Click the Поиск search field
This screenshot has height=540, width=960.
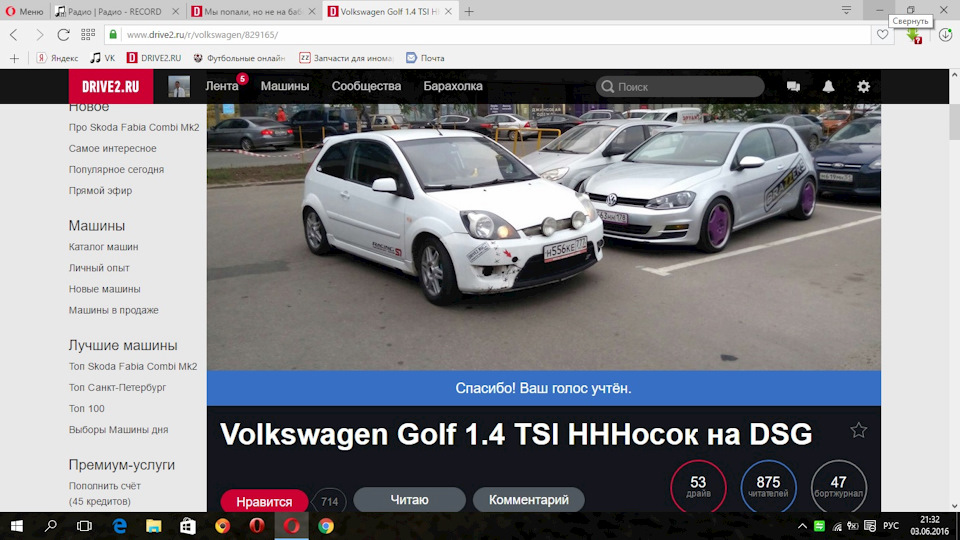click(680, 86)
